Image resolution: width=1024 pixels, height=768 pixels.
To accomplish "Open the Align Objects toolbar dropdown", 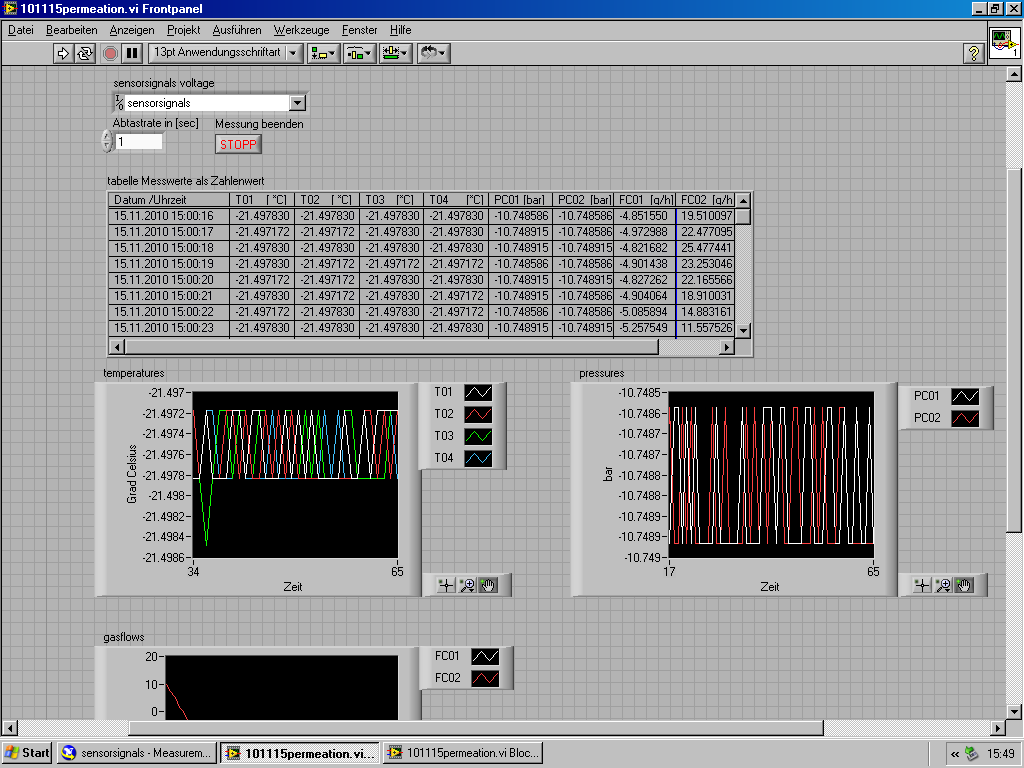I will [x=323, y=53].
